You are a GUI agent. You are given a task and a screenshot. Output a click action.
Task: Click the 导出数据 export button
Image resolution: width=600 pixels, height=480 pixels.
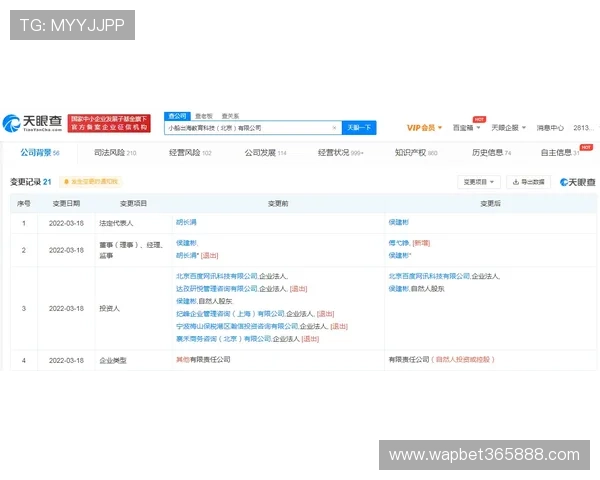pos(528,182)
